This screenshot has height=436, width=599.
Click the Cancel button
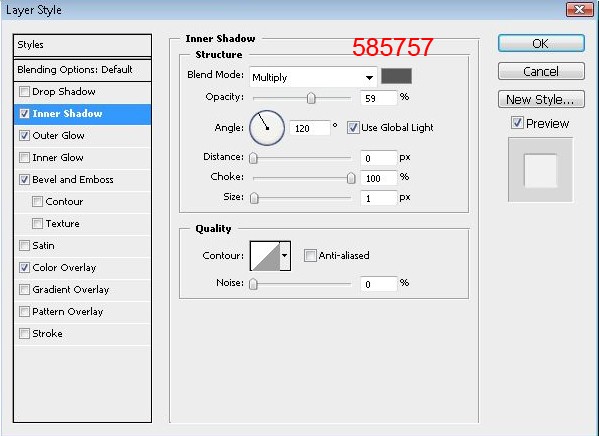point(541,71)
